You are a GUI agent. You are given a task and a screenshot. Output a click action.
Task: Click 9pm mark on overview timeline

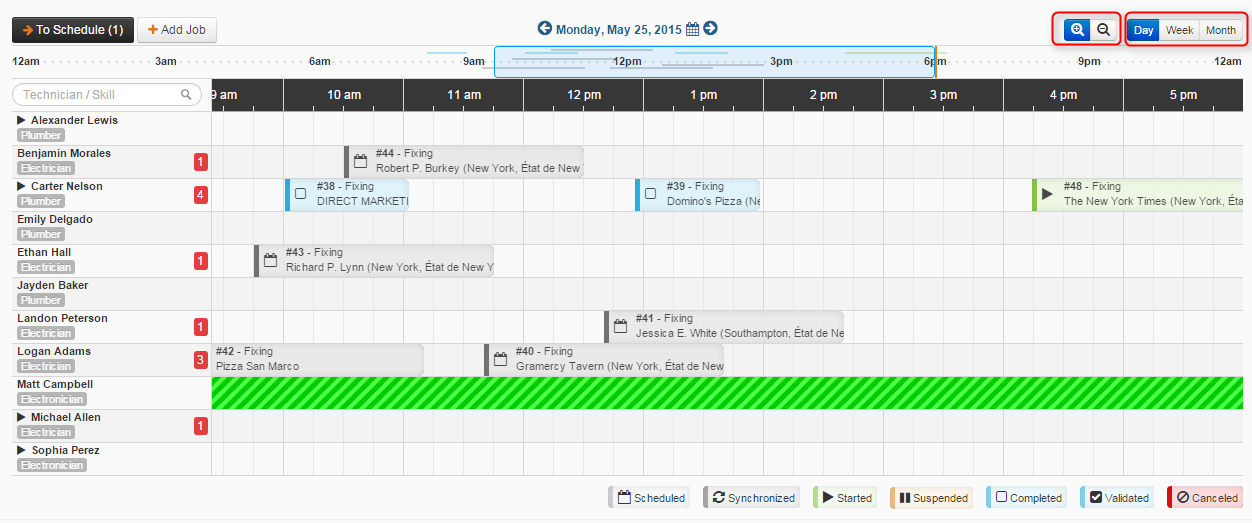click(1089, 61)
